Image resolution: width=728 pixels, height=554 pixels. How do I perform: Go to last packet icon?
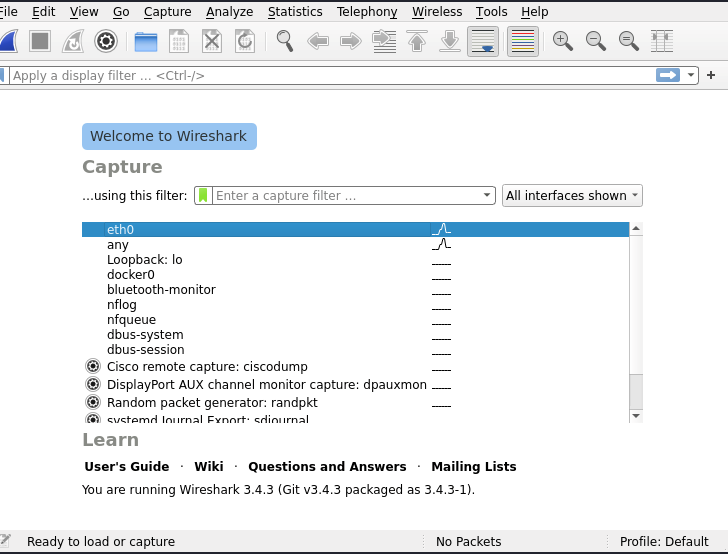(x=450, y=41)
